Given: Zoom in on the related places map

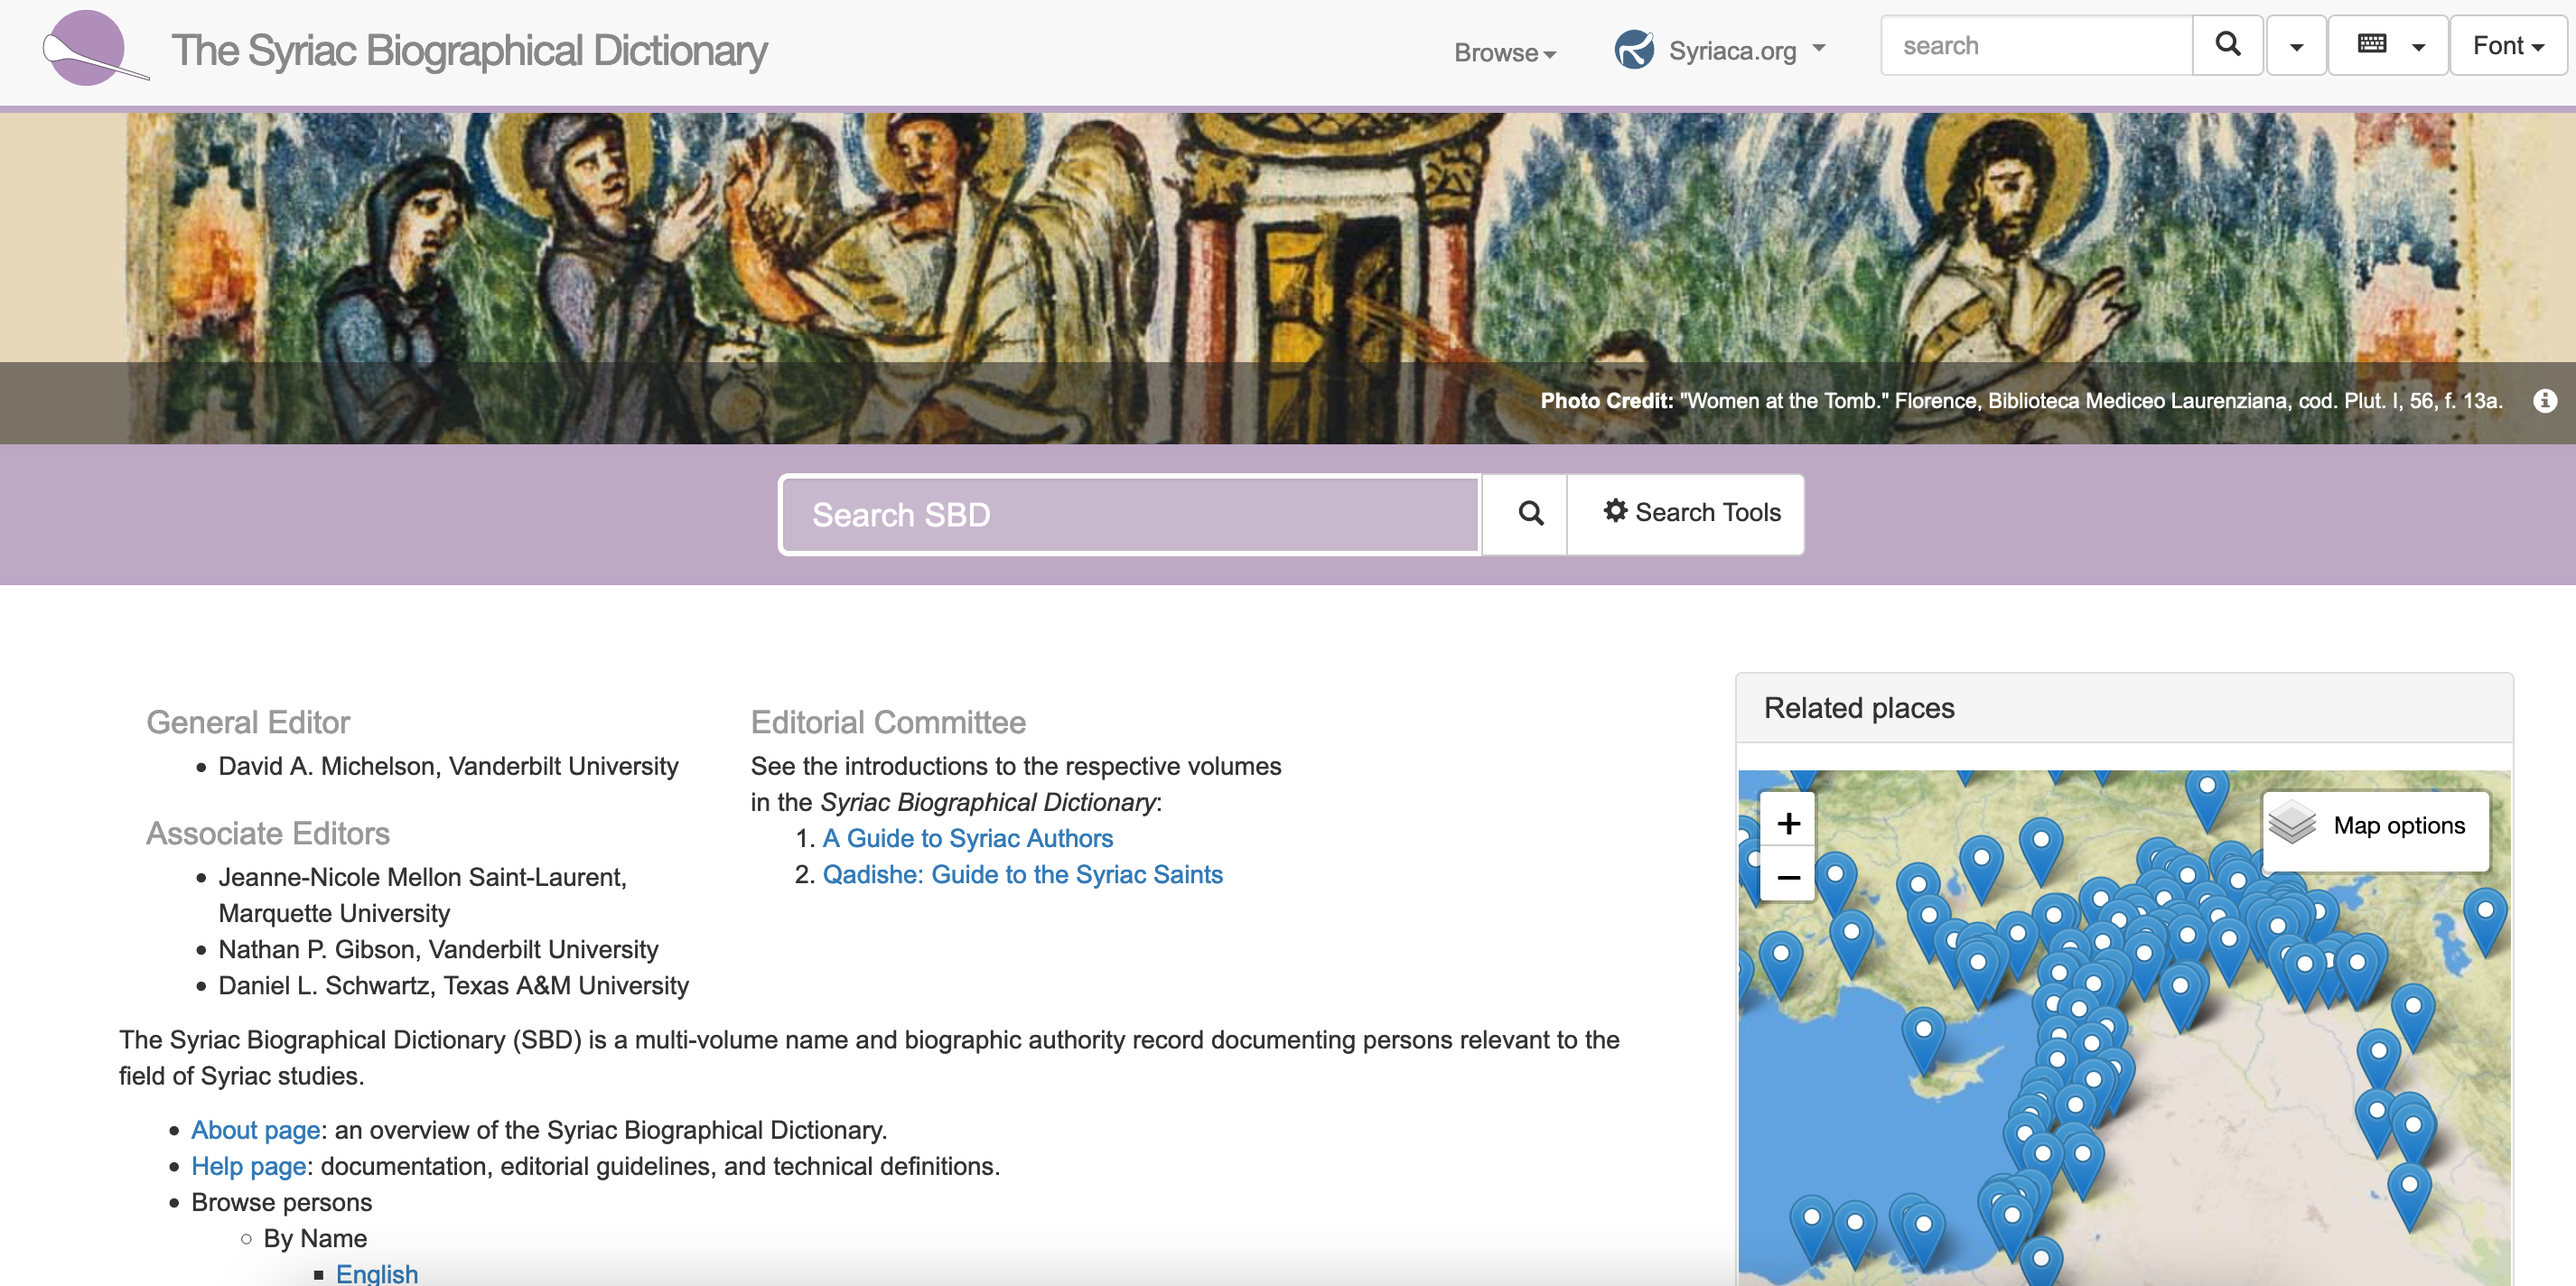Looking at the screenshot, I should [1788, 823].
